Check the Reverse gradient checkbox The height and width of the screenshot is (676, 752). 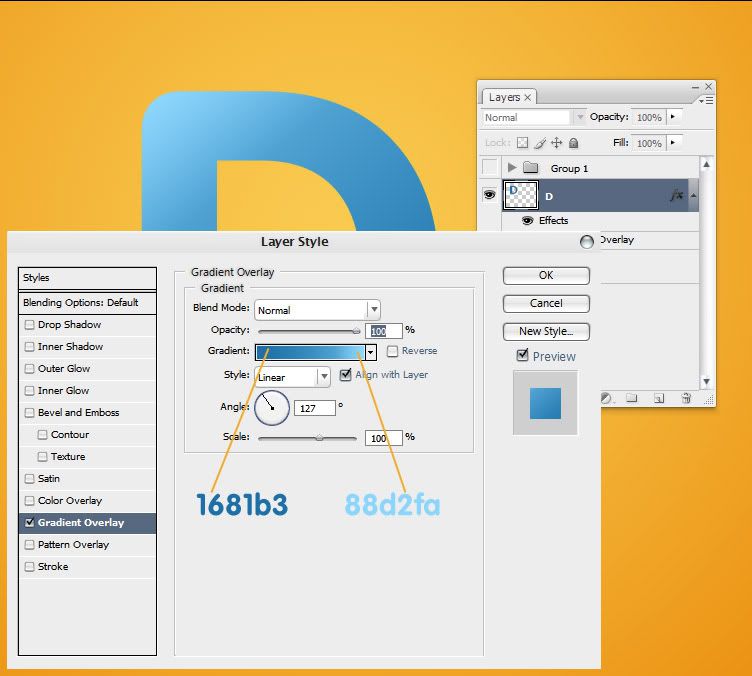tap(392, 351)
